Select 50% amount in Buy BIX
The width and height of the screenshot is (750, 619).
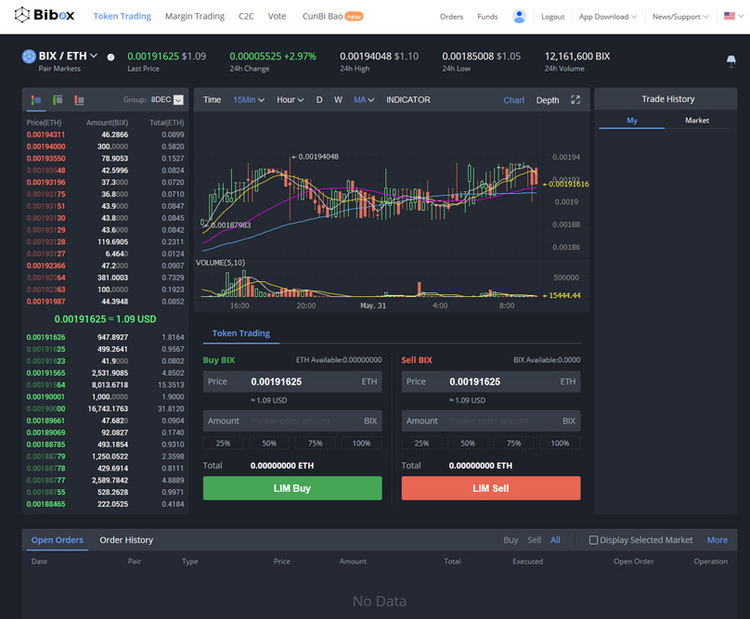click(269, 443)
